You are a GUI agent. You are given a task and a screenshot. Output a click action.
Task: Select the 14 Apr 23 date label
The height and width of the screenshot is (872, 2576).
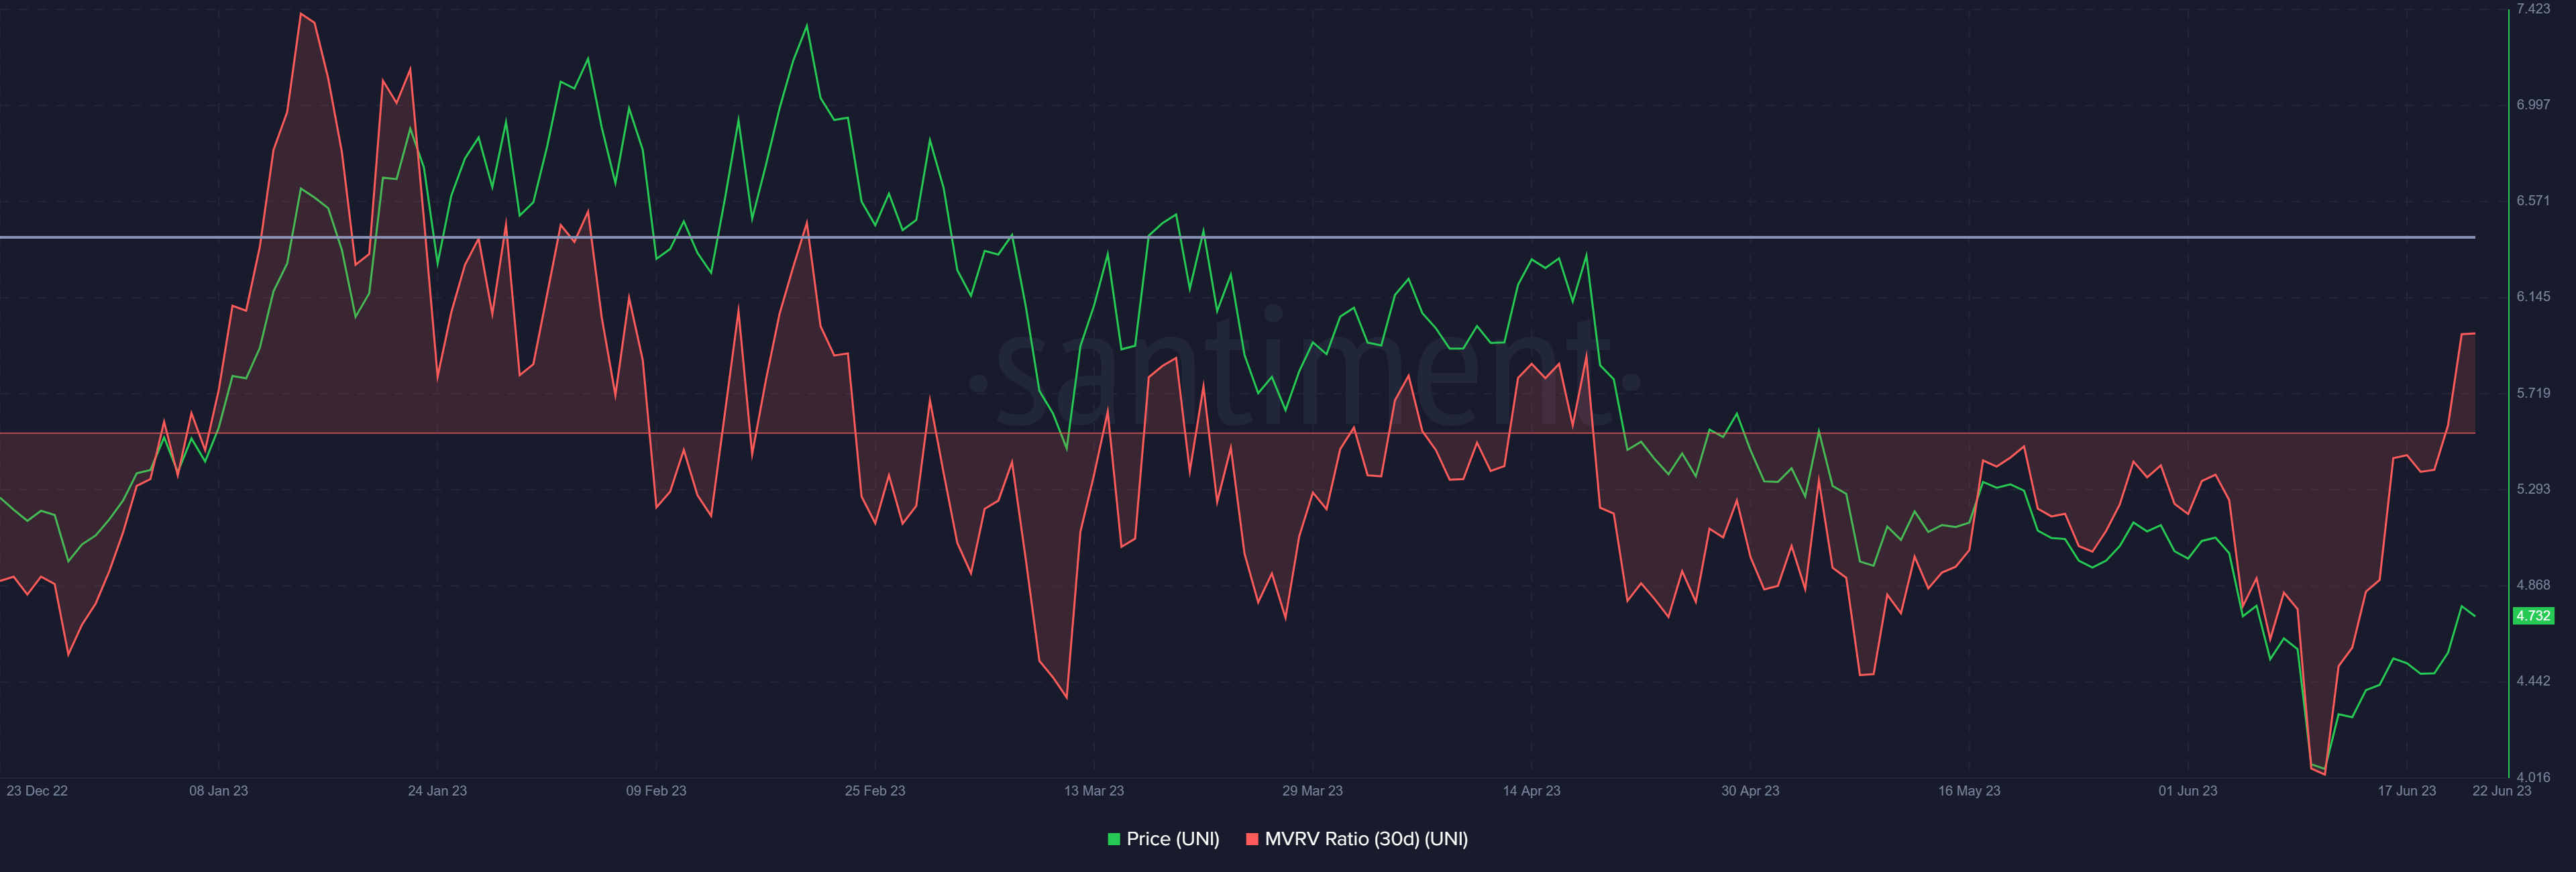click(1531, 791)
